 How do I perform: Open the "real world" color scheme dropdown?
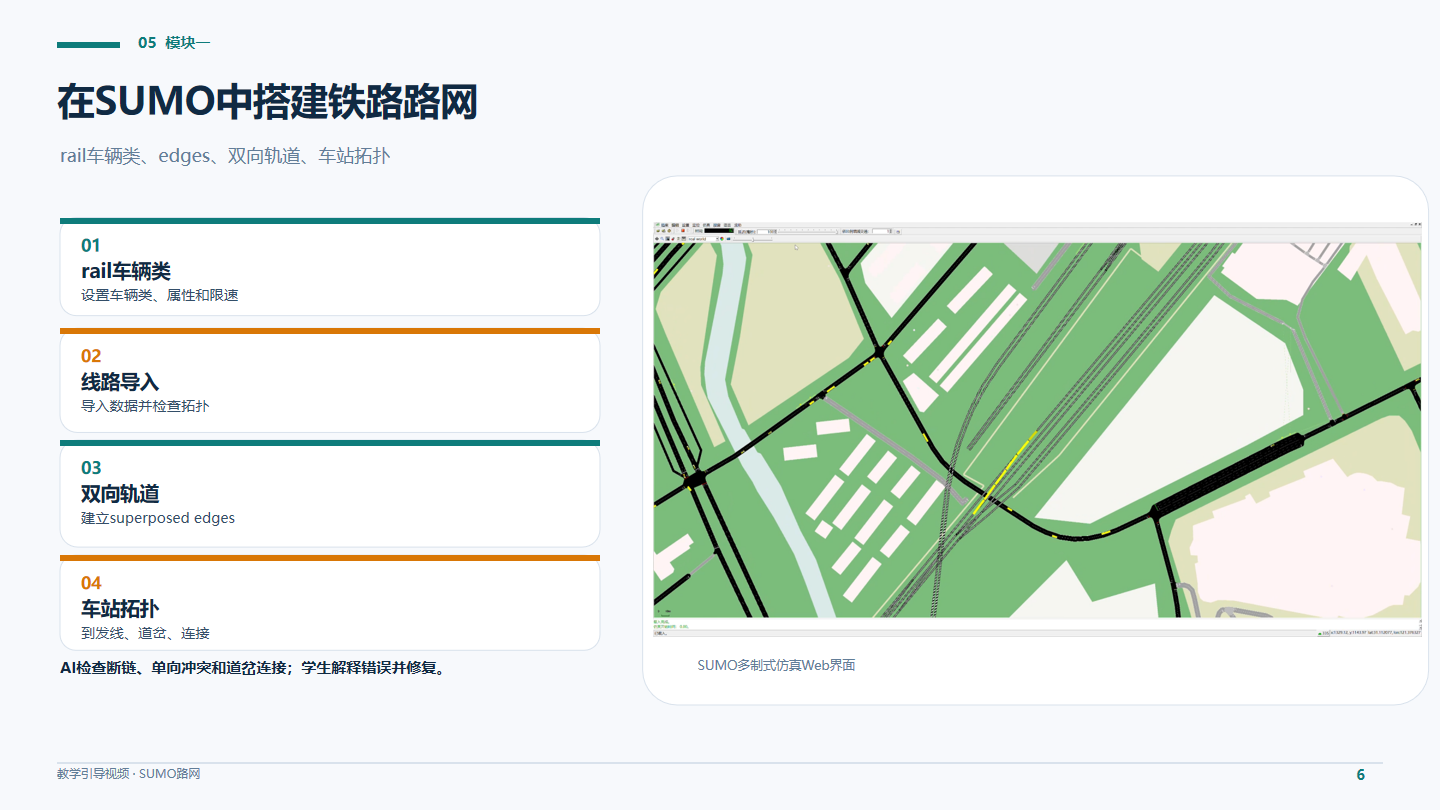pos(705,239)
